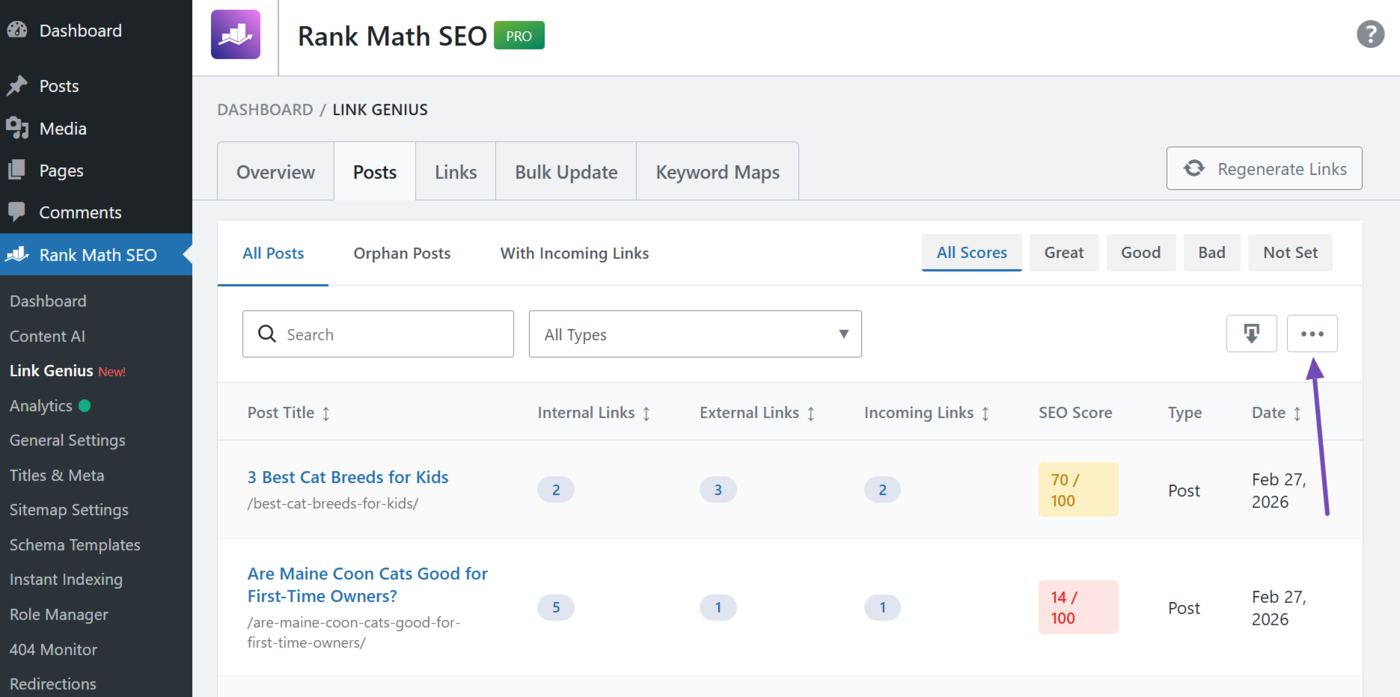Switch to the Keyword Maps tab
1400x697 pixels.
pos(717,171)
